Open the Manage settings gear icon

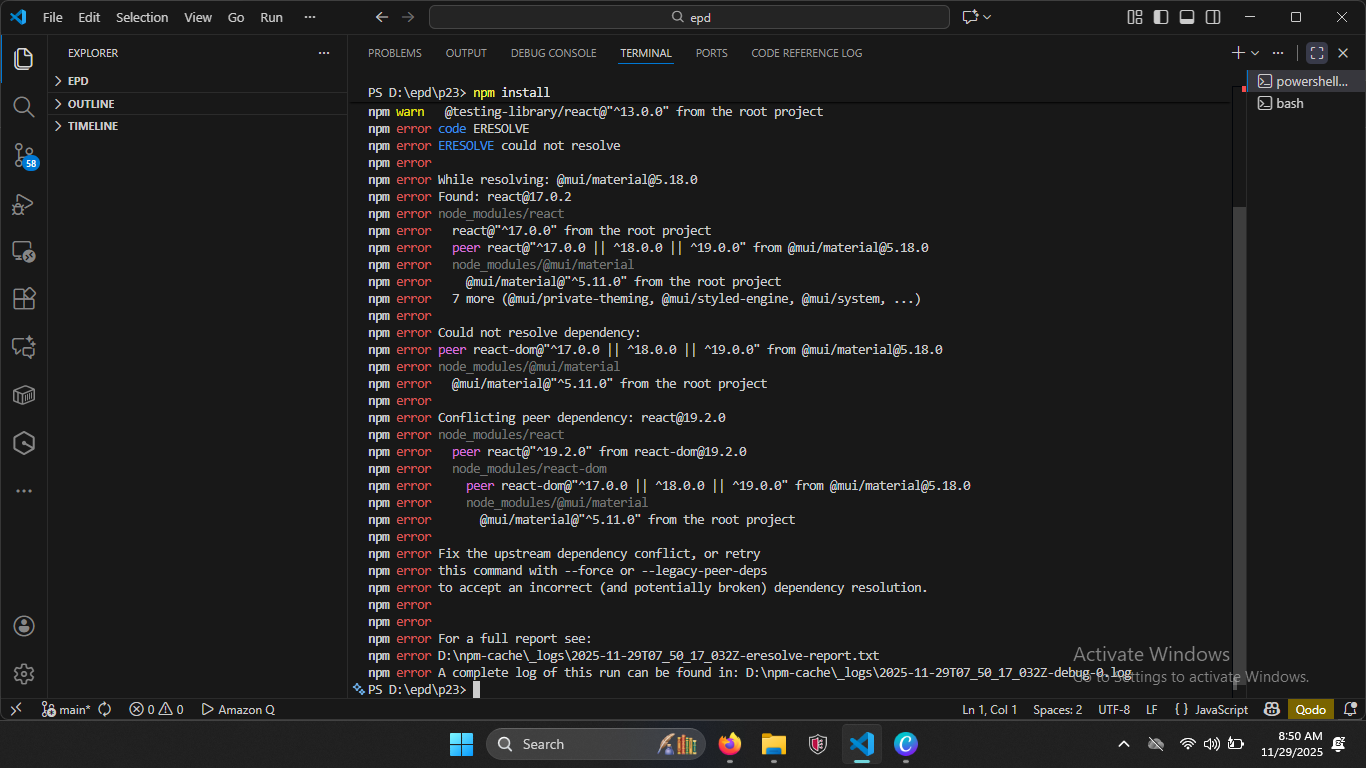coord(24,673)
